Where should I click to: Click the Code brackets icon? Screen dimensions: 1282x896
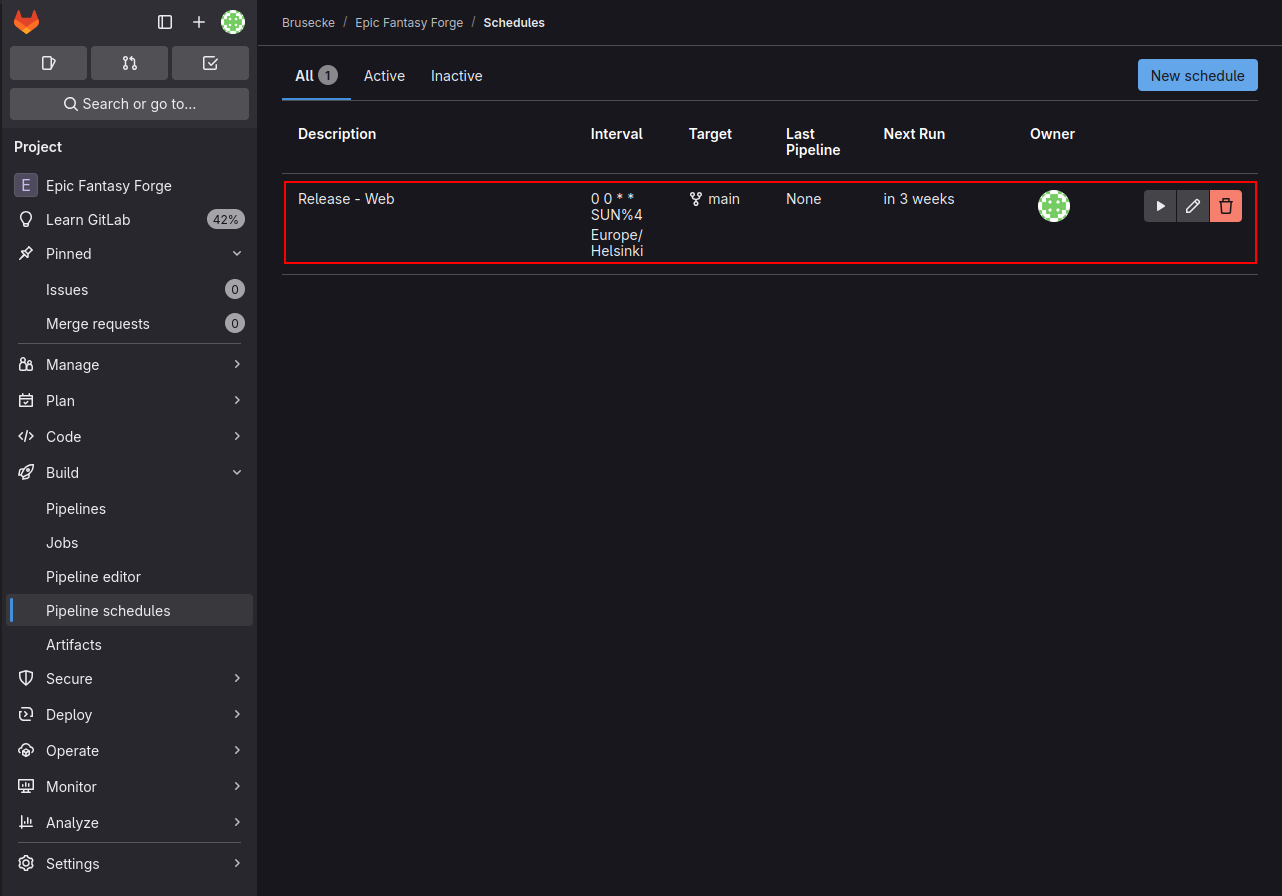pyautogui.click(x=26, y=437)
